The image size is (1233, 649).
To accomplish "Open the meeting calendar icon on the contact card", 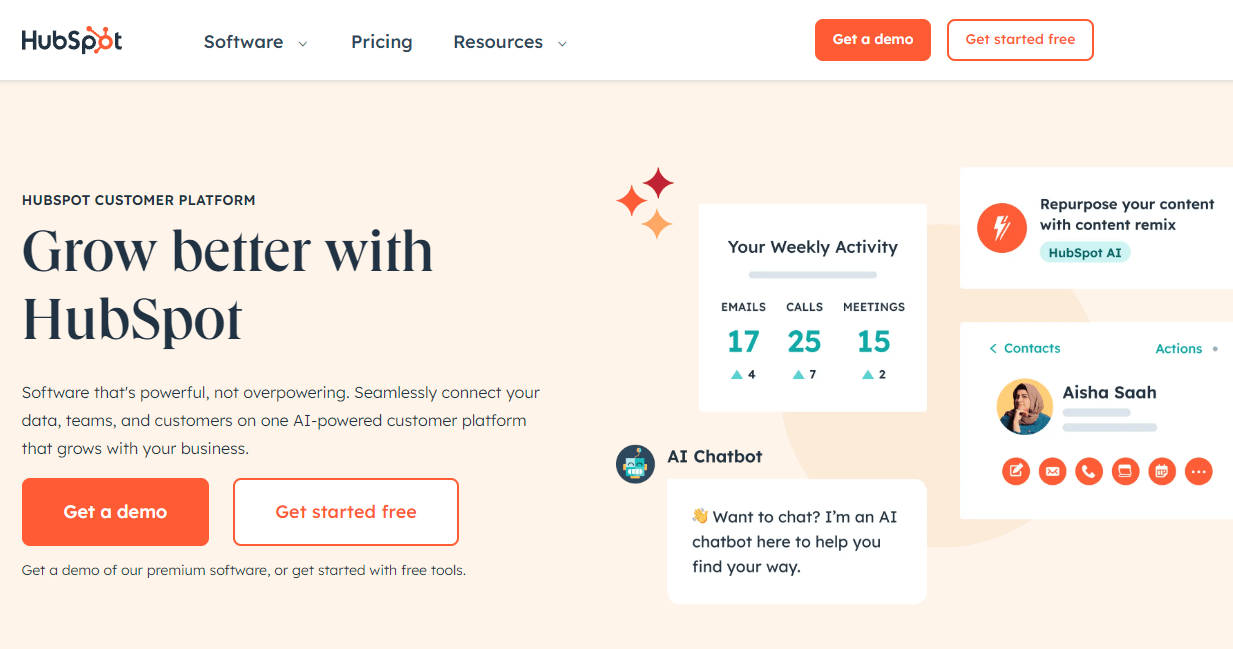I will pos(1162,471).
